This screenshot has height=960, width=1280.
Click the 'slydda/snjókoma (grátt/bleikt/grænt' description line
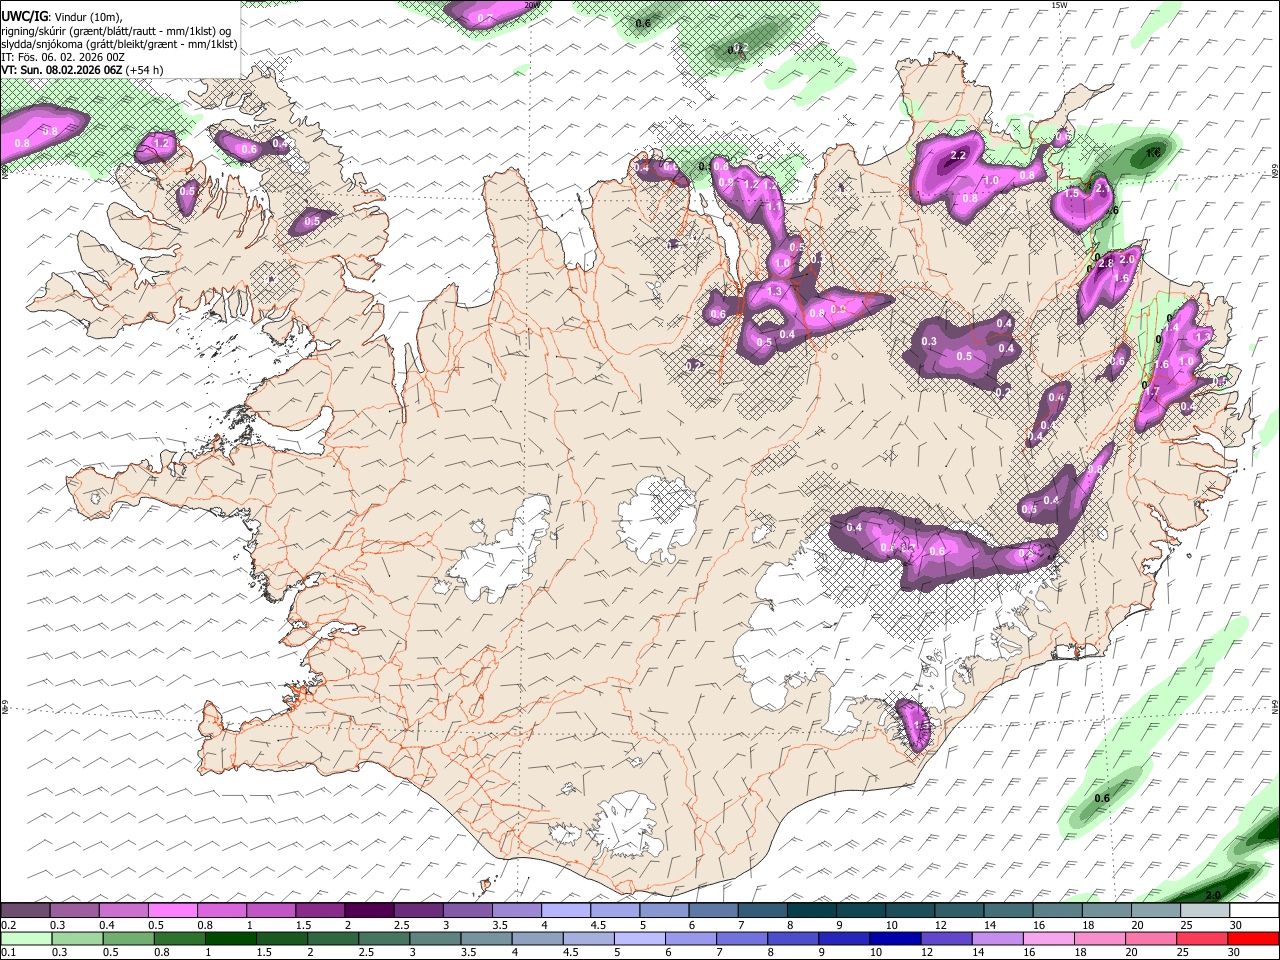[119, 44]
